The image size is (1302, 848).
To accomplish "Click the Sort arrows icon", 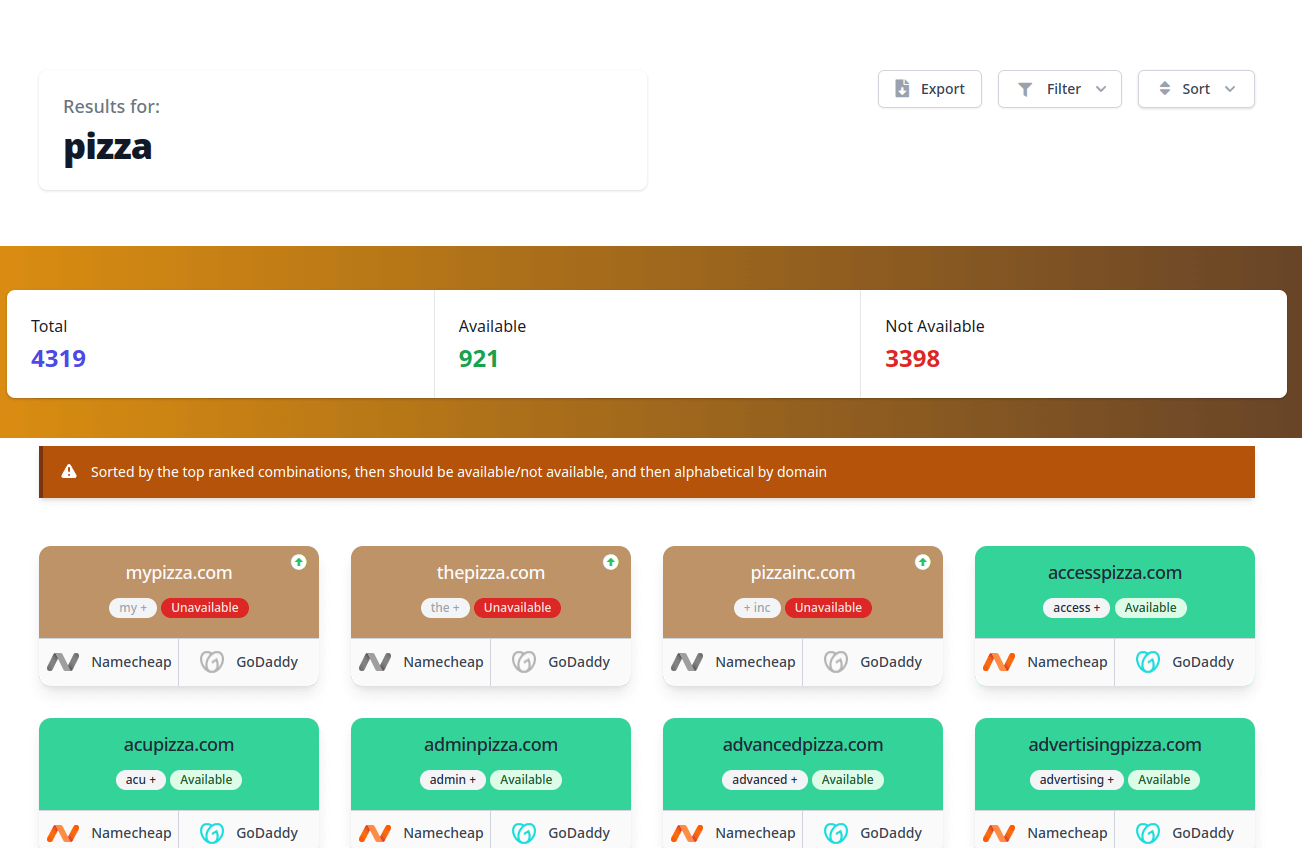I will click(x=1165, y=89).
